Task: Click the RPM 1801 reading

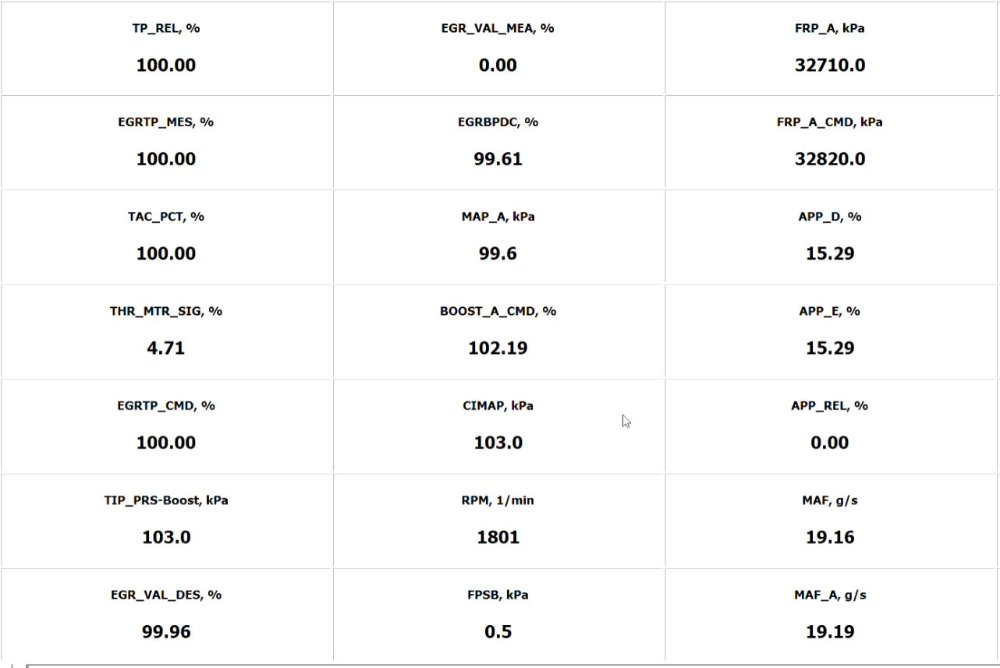Action: coord(498,520)
